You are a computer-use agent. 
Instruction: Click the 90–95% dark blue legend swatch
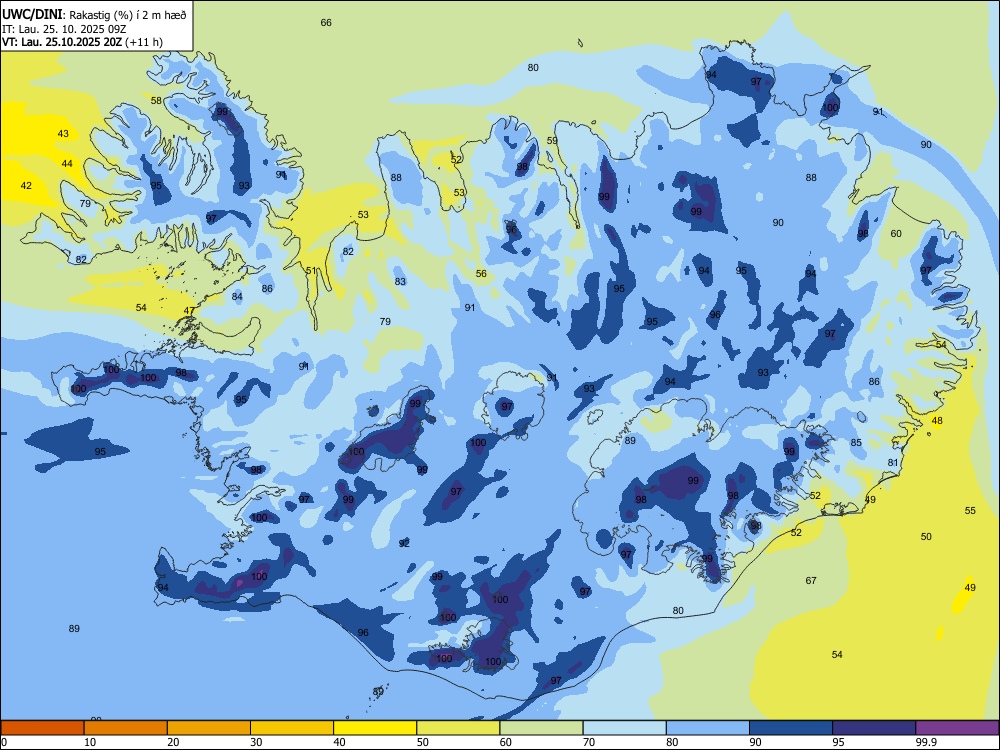point(791,728)
